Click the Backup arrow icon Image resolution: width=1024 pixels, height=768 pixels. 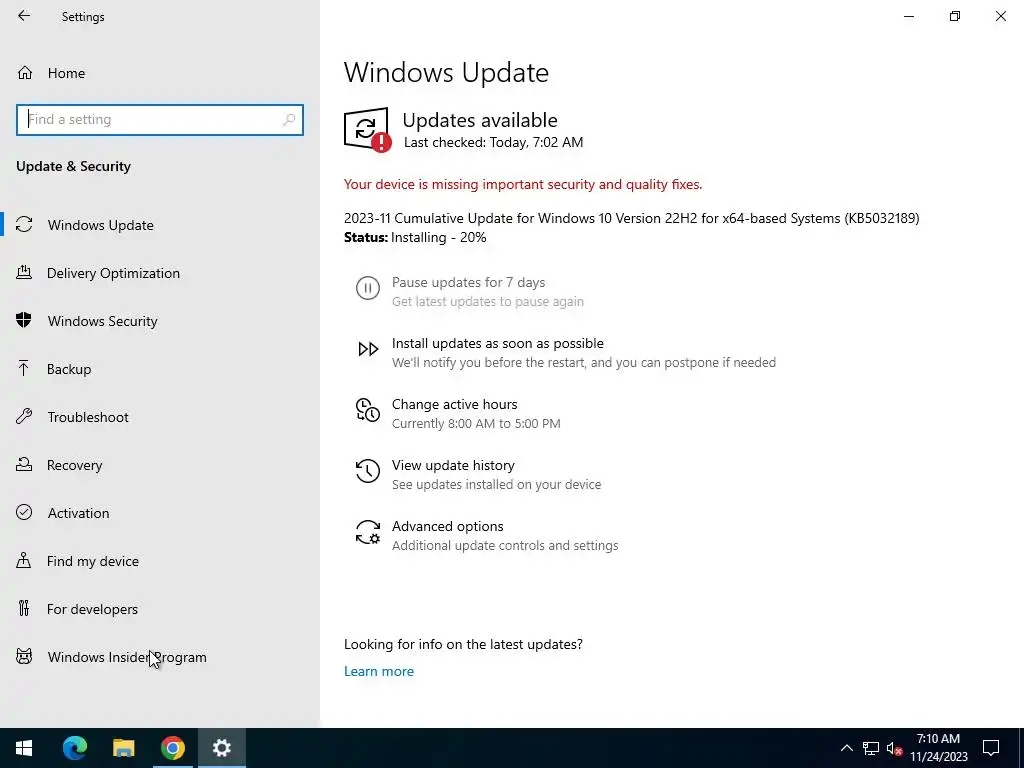click(24, 368)
